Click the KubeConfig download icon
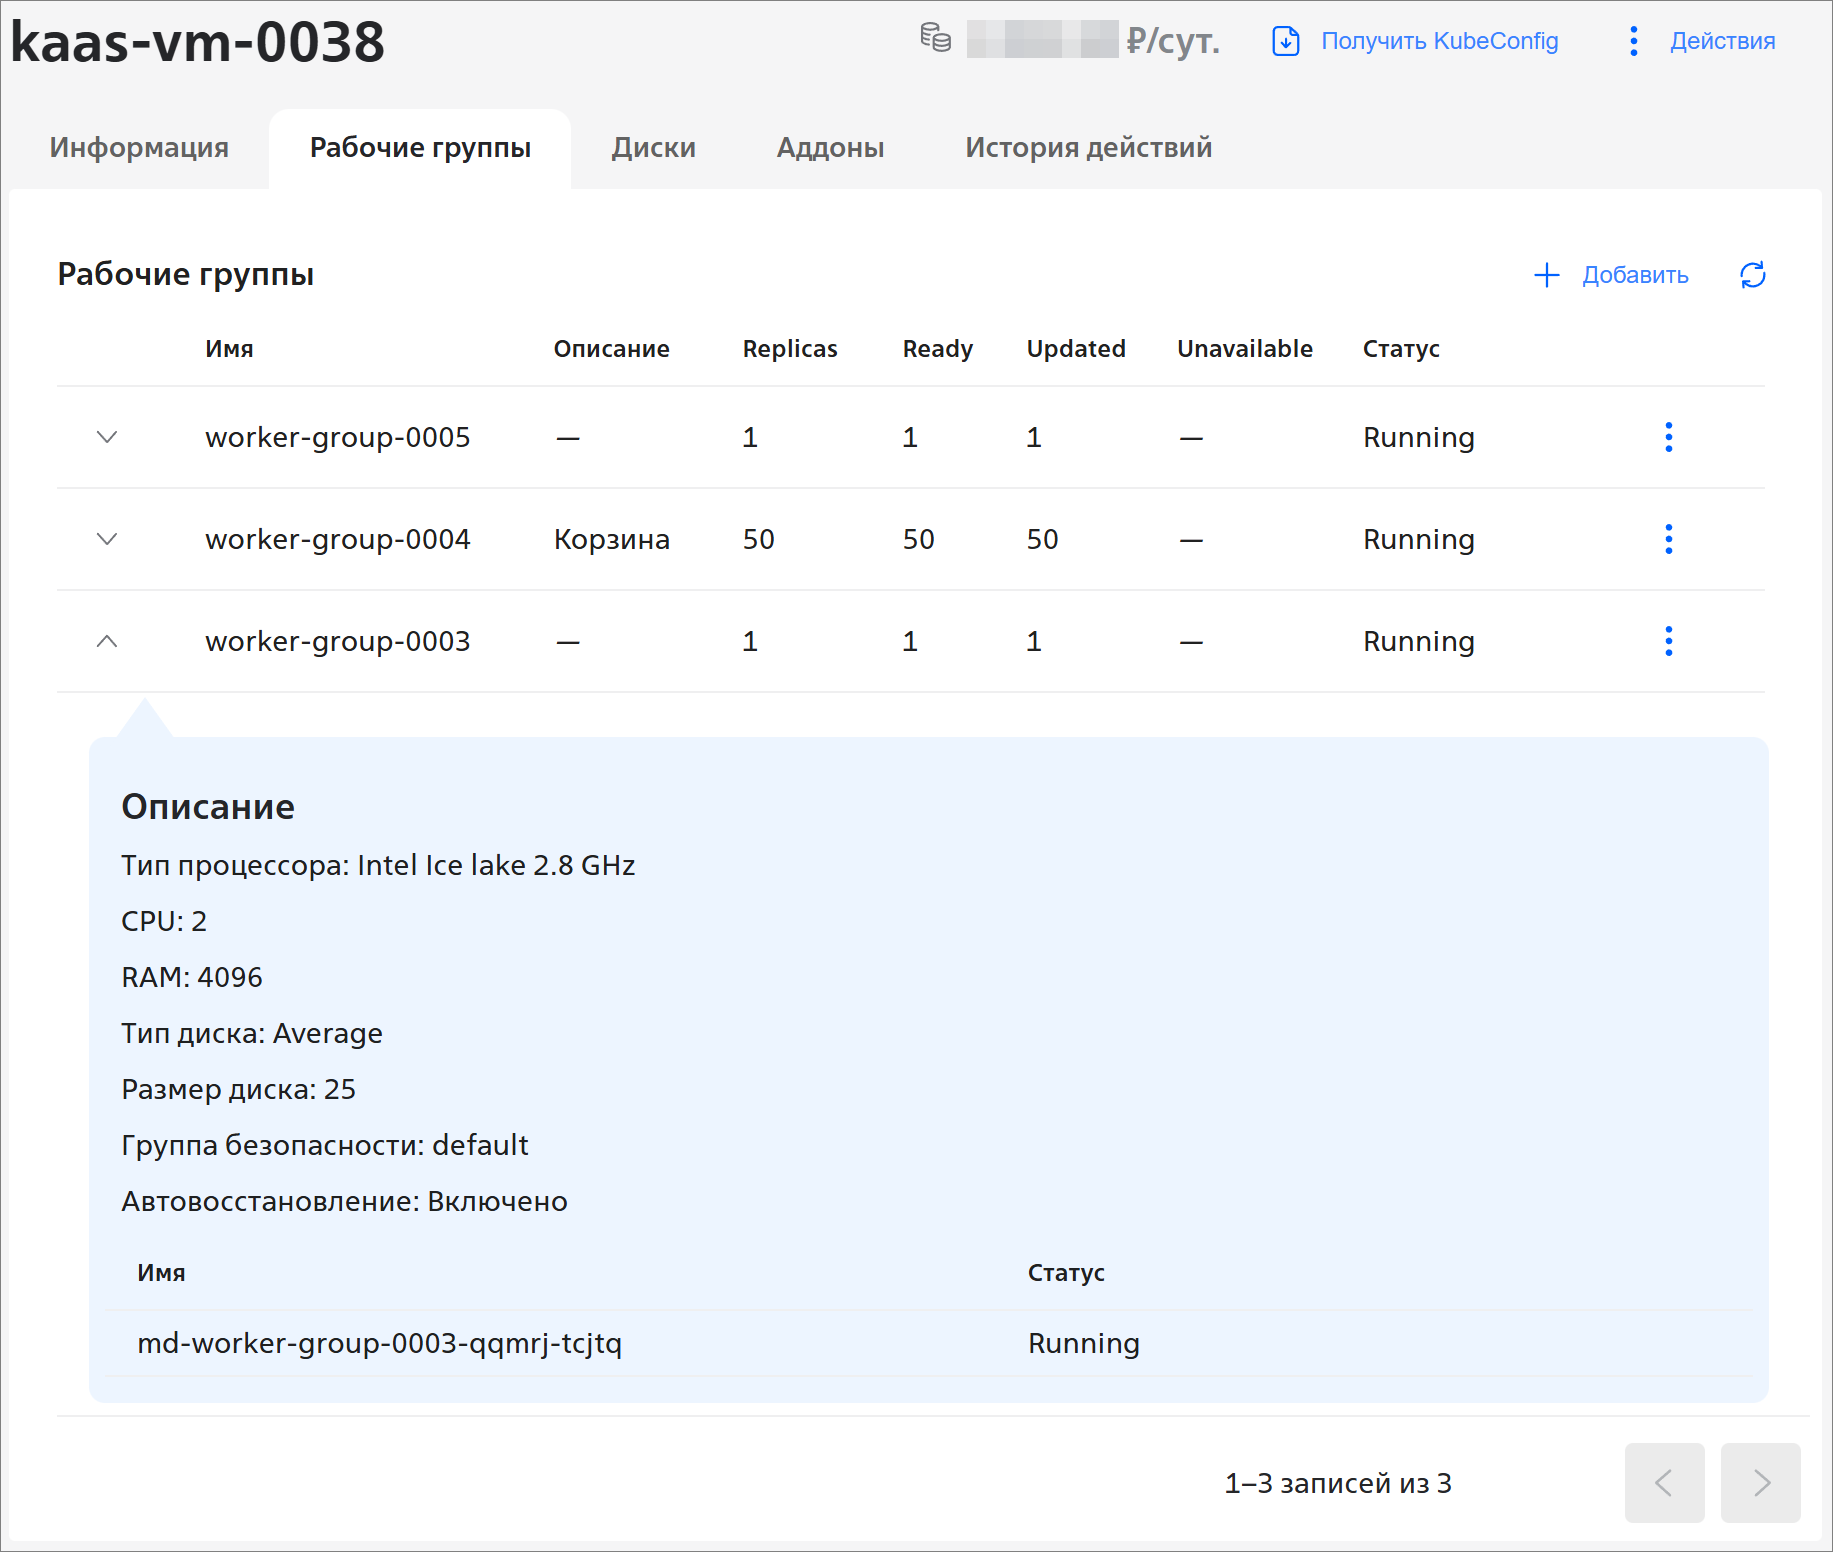This screenshot has width=1833, height=1552. (1285, 41)
